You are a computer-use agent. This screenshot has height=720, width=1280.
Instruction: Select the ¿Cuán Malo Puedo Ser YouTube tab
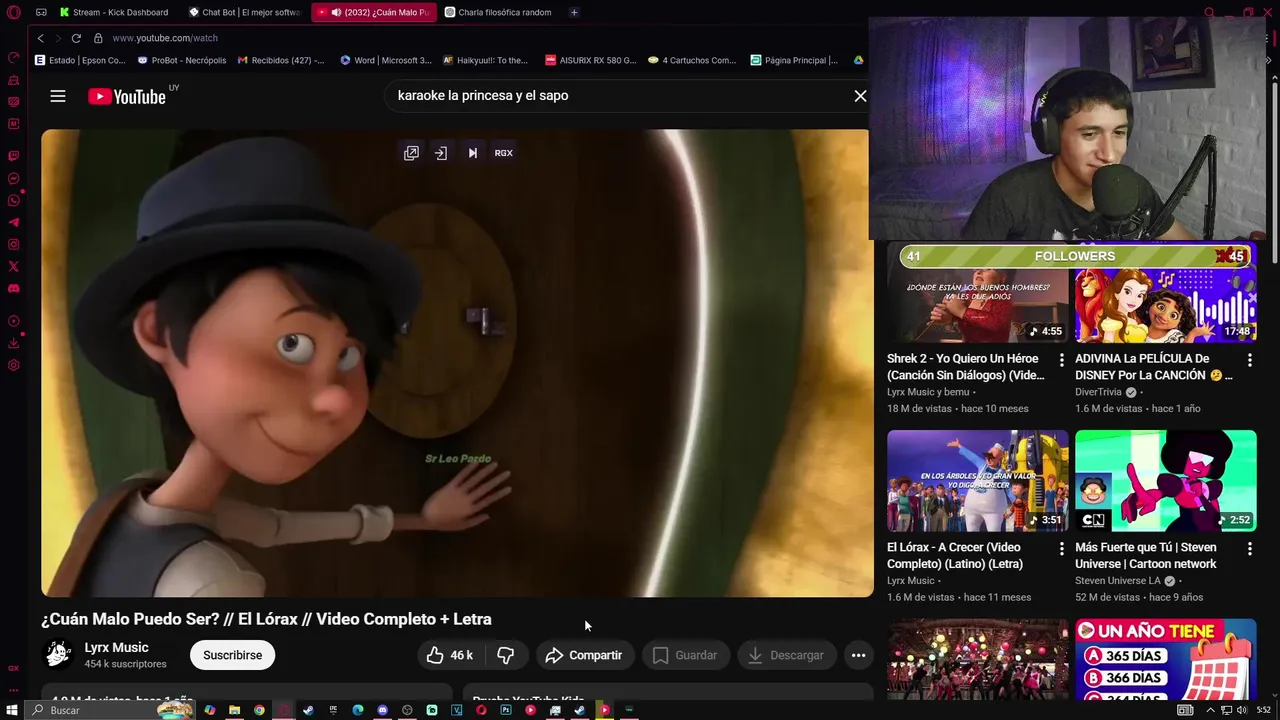click(x=375, y=12)
